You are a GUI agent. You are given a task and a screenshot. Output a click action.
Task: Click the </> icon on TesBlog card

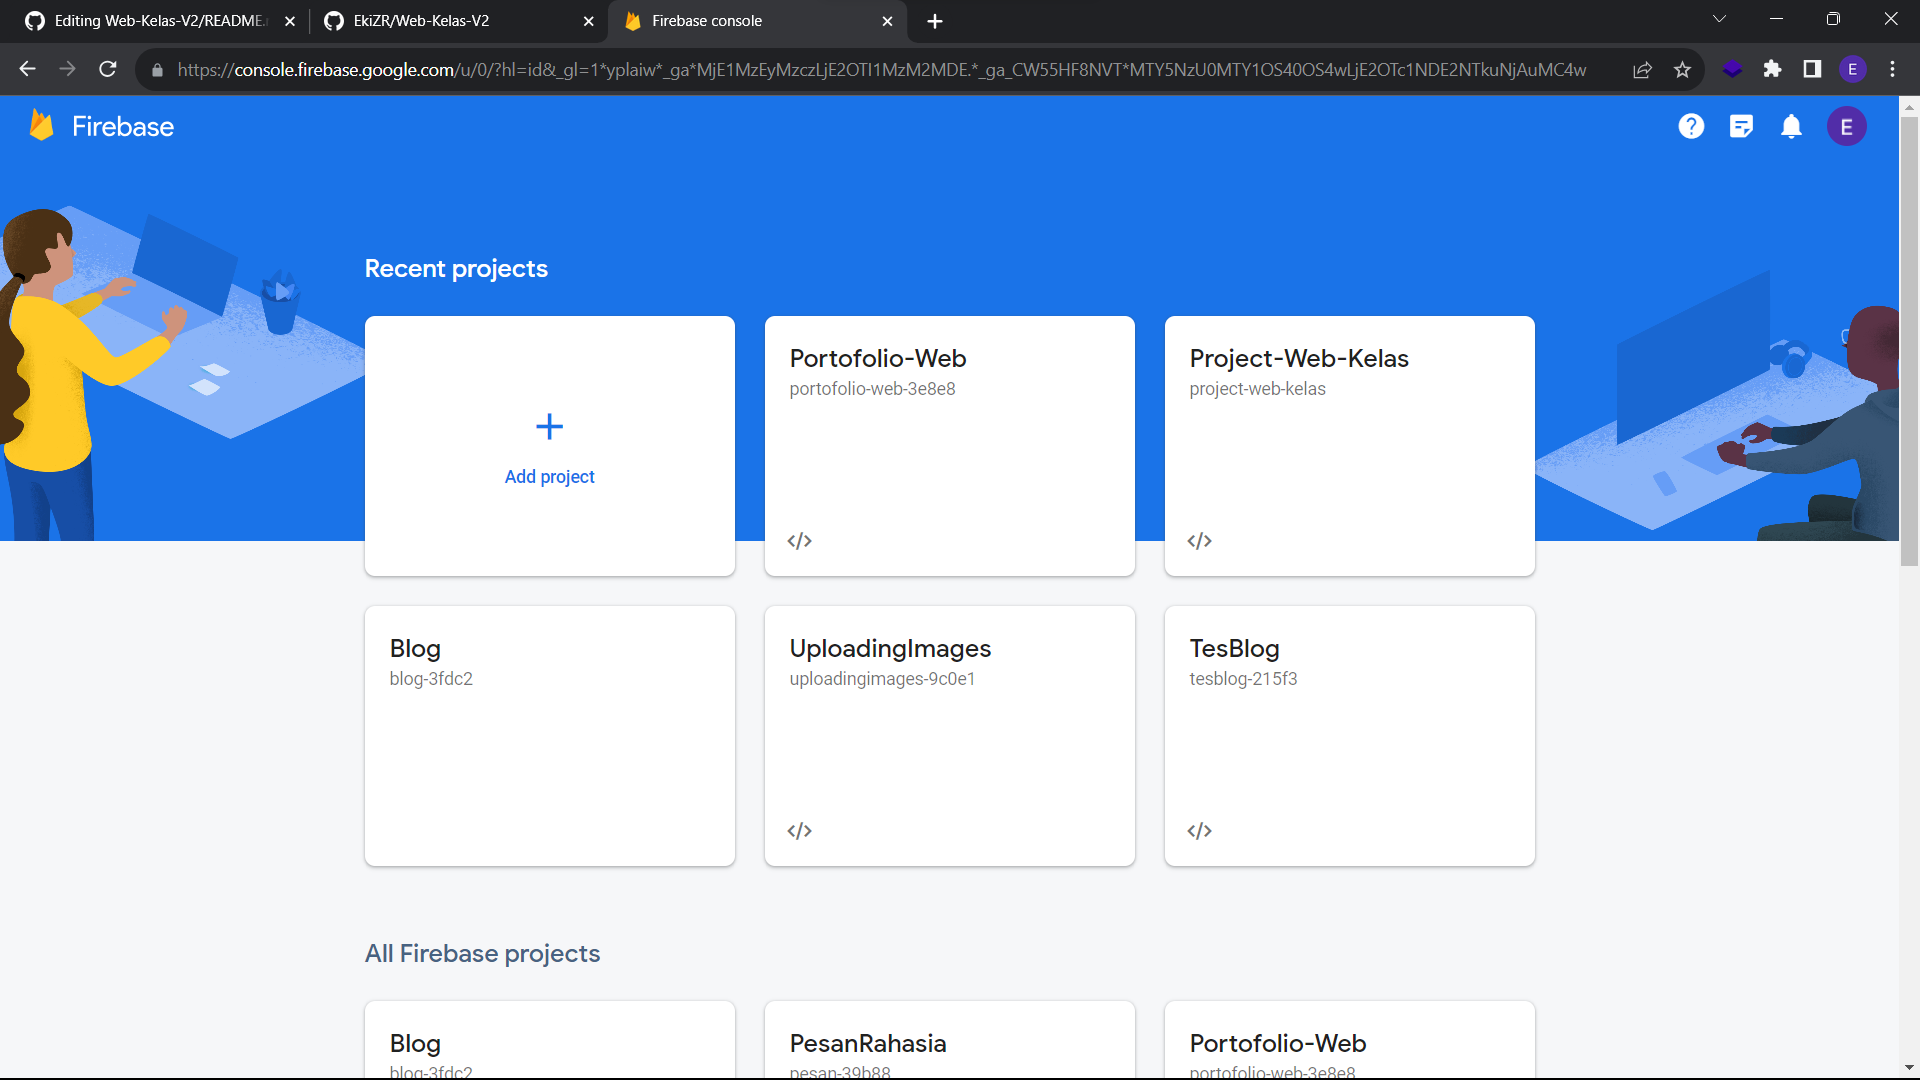[1198, 830]
